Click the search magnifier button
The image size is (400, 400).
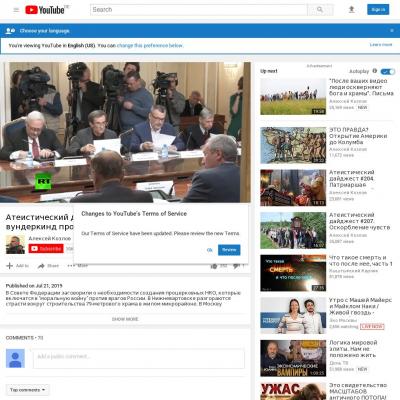(320, 10)
